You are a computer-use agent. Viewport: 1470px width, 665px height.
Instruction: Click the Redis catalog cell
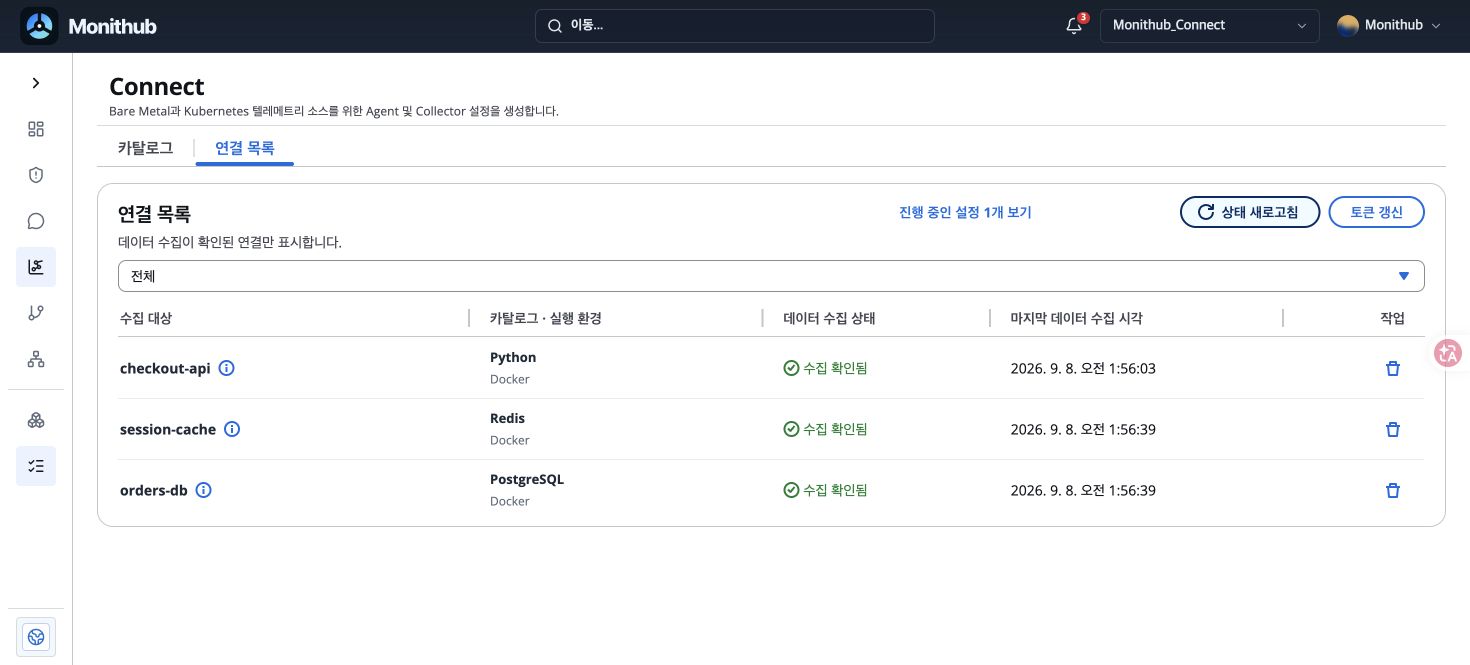507,418
